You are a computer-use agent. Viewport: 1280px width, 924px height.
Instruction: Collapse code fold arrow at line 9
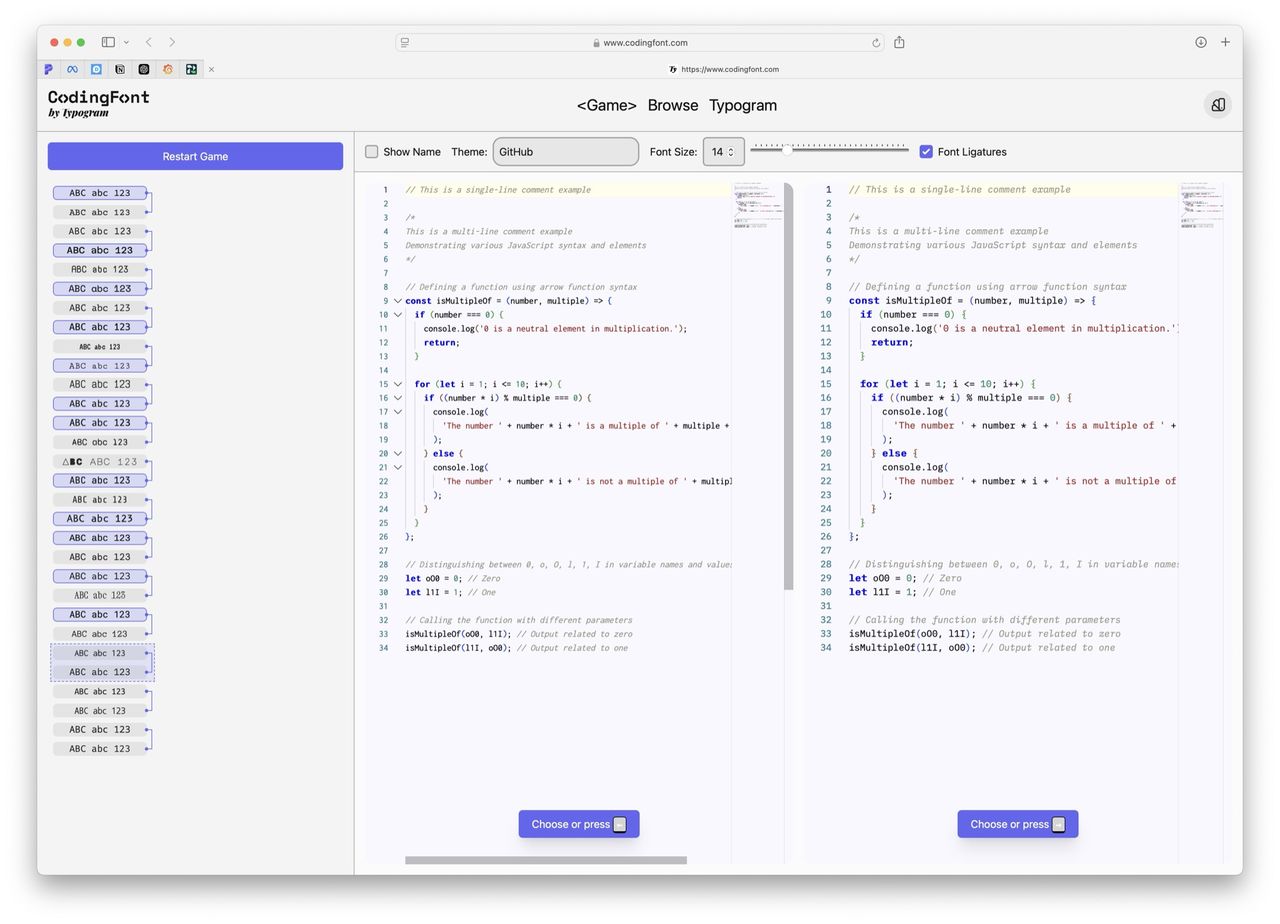(397, 301)
